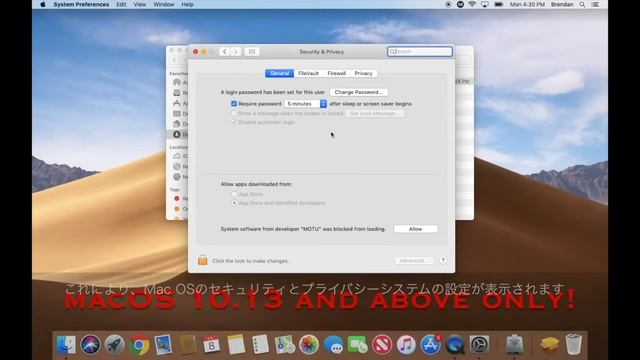Select App Store and identified developers option

[x=234, y=203]
